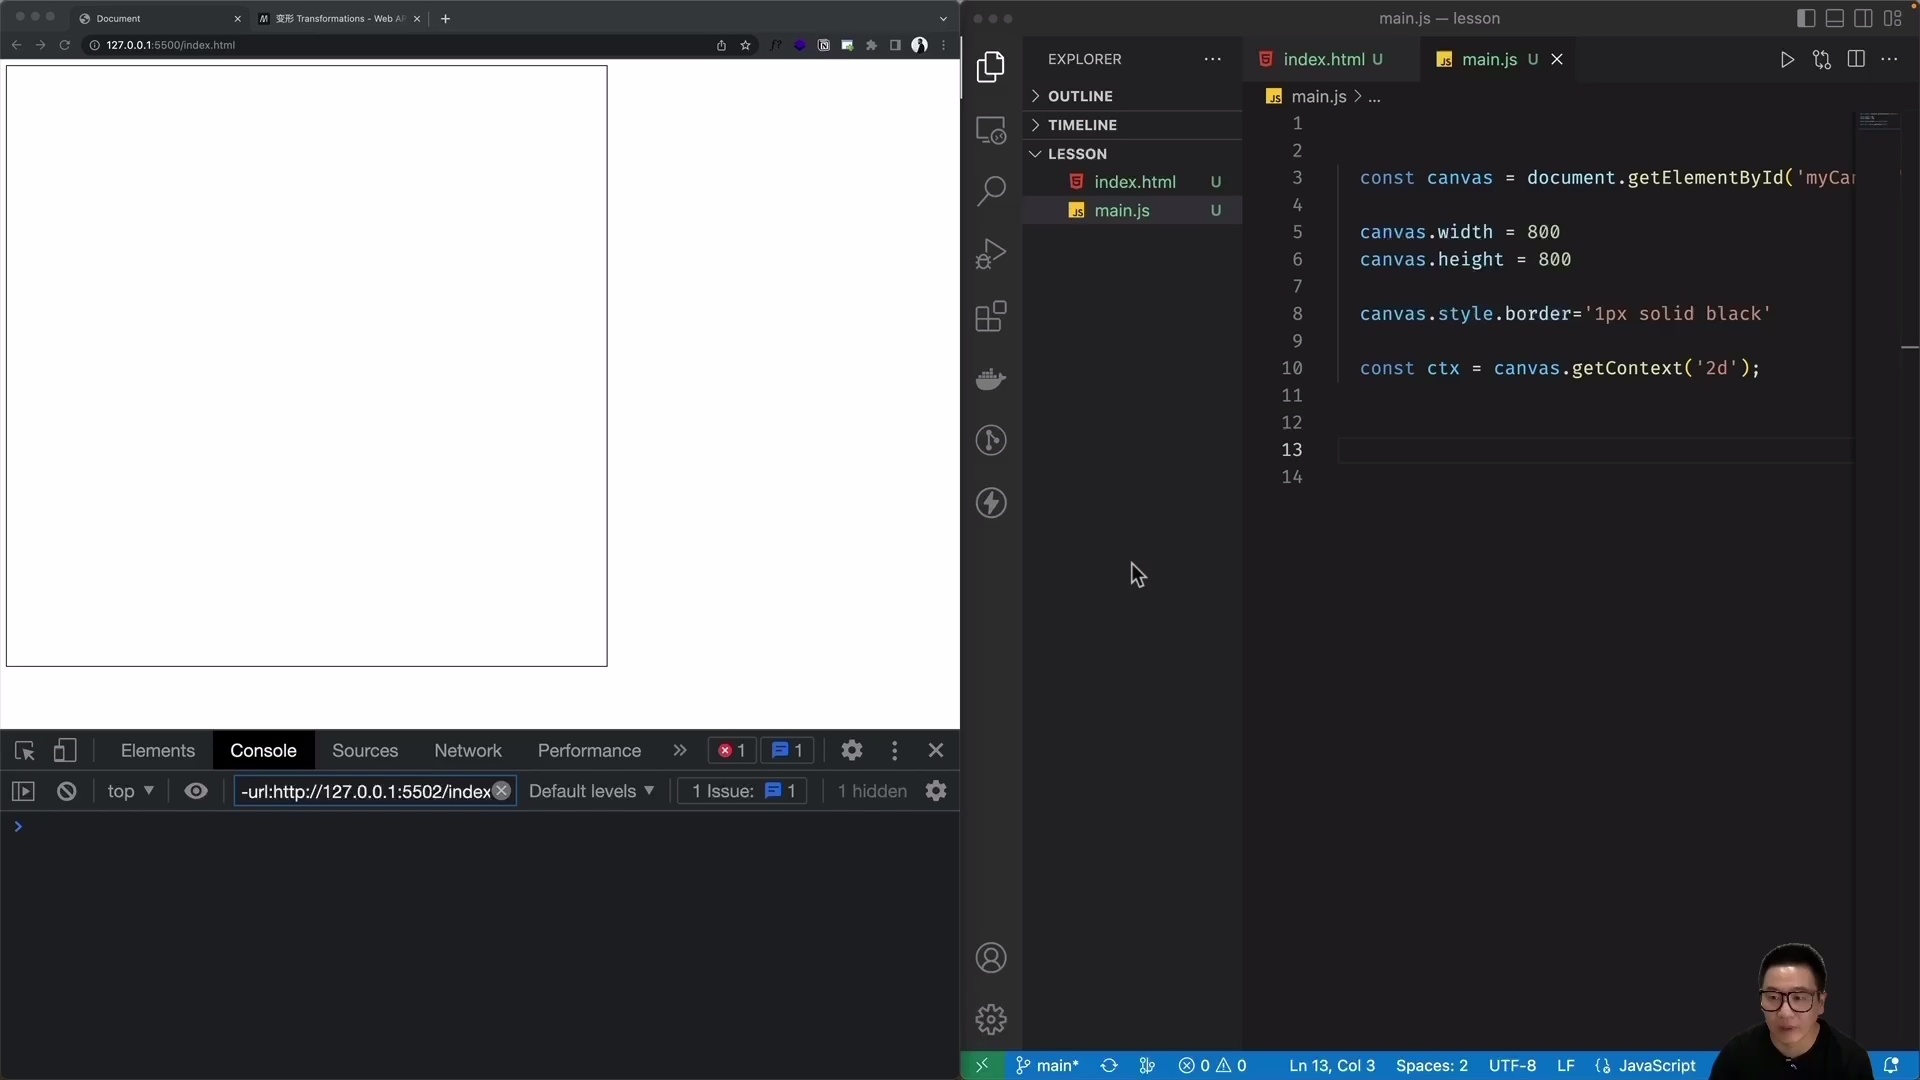Image resolution: width=1920 pixels, height=1080 pixels.
Task: Toggle VS Code secondary side bar from the title bar
Action: tap(1863, 18)
